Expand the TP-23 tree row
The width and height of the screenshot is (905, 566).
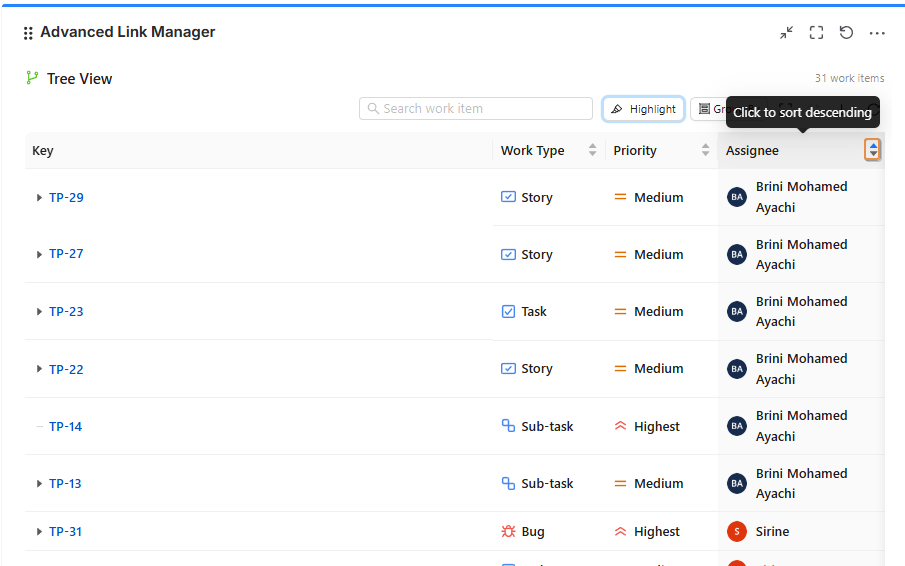click(x=39, y=312)
